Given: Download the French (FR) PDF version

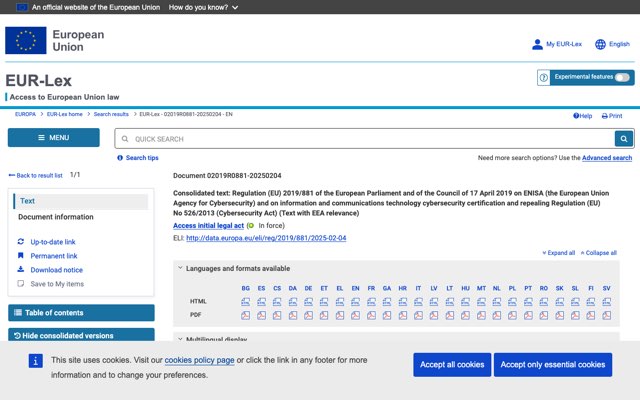Looking at the screenshot, I should pos(371,316).
